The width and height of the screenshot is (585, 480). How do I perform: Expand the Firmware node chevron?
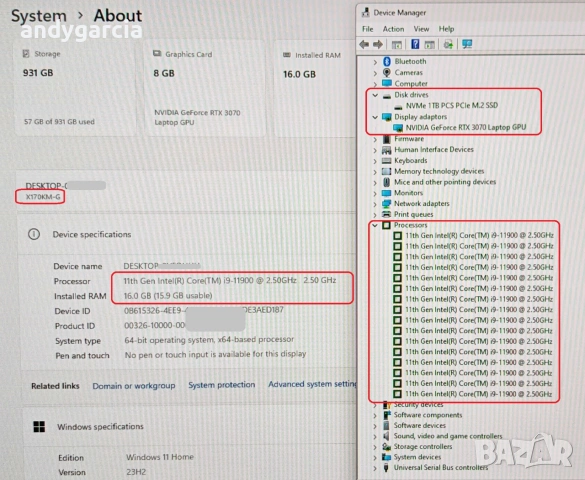point(375,139)
